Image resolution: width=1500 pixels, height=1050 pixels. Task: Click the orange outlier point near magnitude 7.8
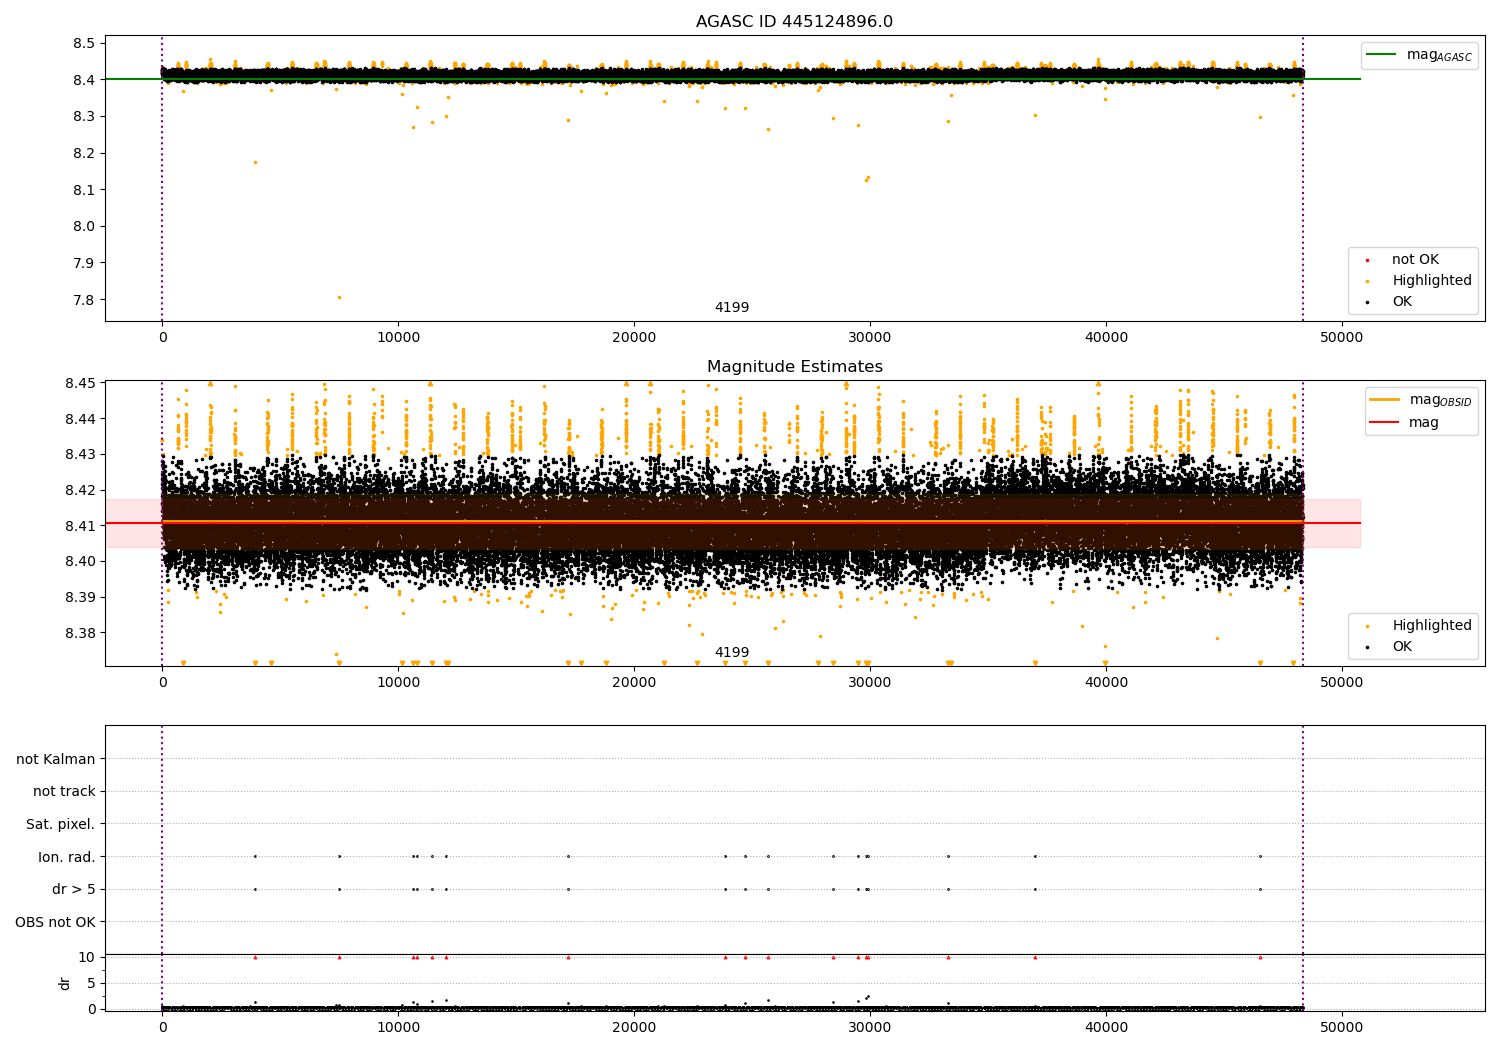point(339,297)
